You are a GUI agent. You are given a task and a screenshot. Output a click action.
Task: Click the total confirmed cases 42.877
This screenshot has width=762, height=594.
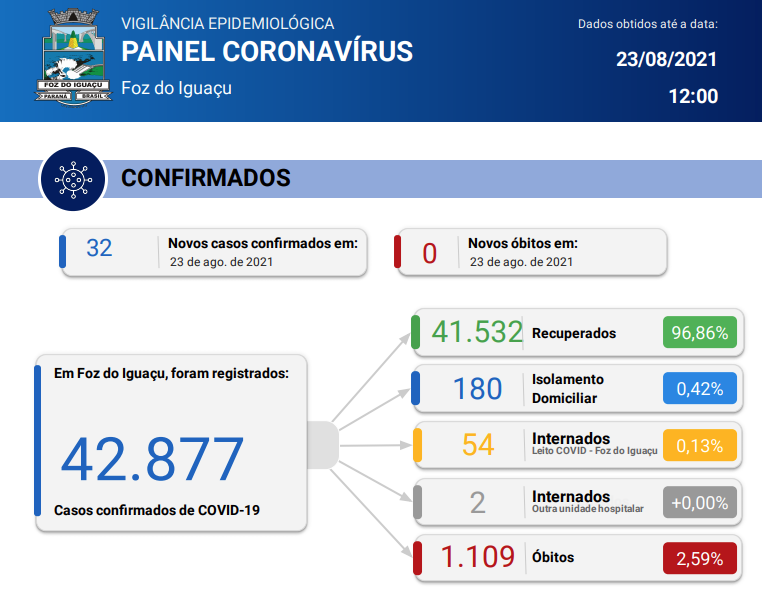click(x=152, y=459)
